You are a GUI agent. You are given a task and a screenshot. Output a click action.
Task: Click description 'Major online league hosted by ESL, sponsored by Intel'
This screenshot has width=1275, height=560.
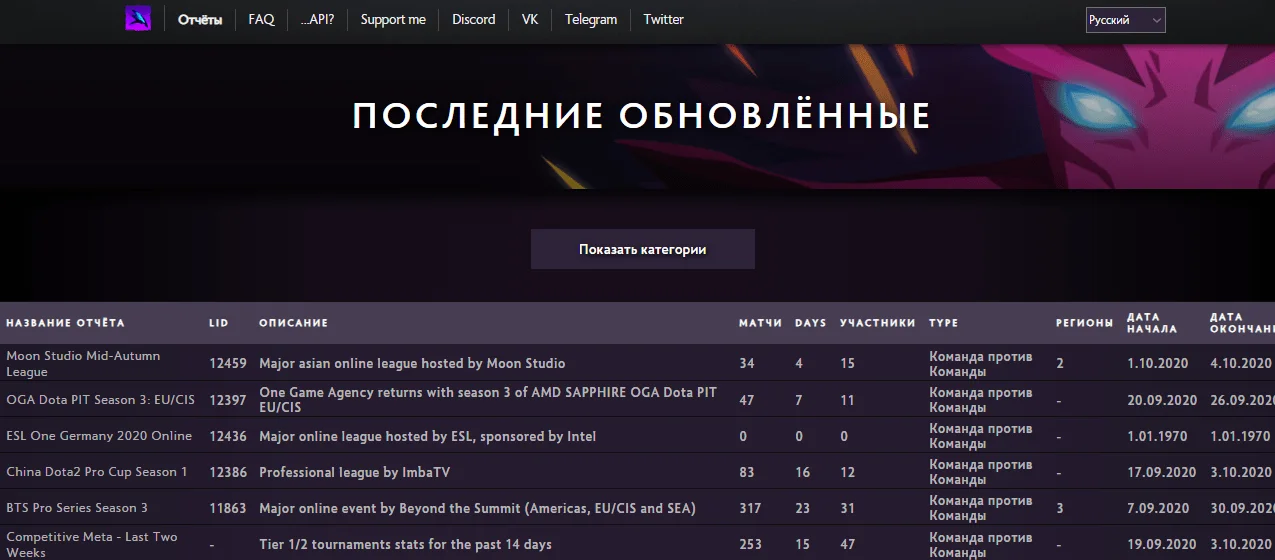428,435
